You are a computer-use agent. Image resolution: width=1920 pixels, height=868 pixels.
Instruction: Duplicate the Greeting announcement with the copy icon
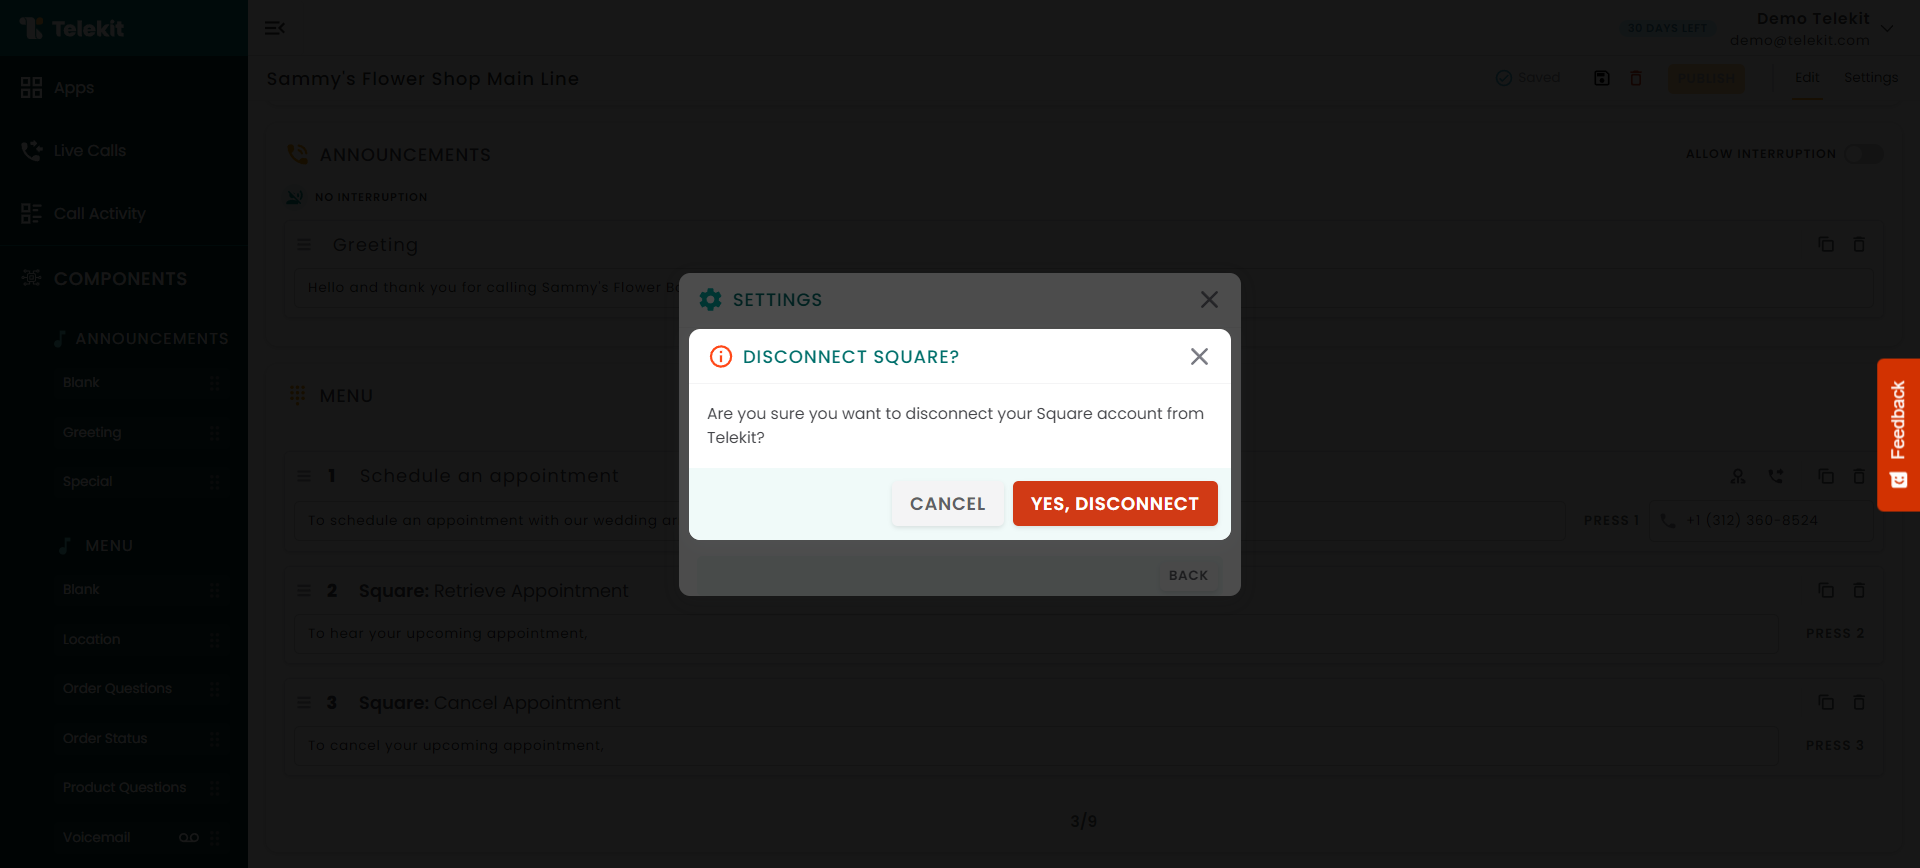pyautogui.click(x=1826, y=245)
